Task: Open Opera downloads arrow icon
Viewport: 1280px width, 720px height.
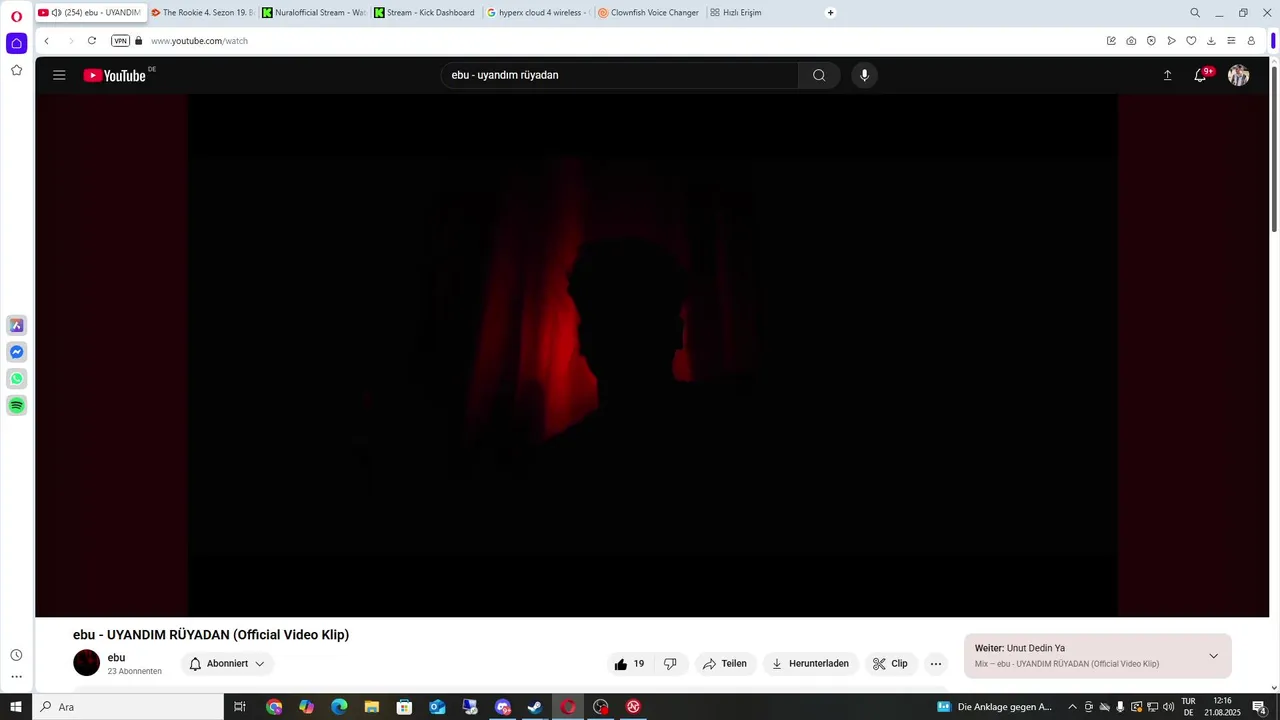Action: [1211, 41]
